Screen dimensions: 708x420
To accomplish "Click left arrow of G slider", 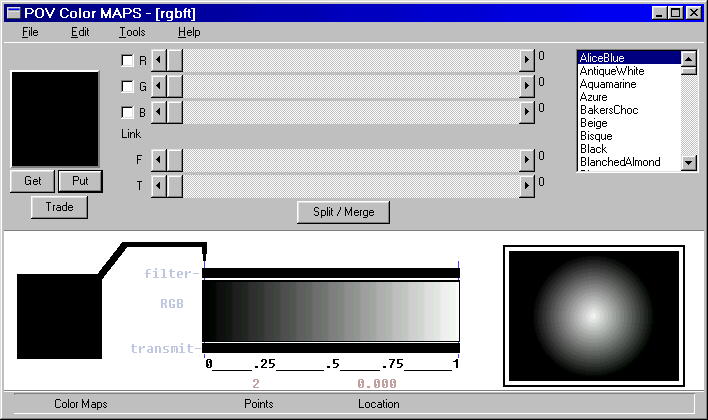I will (x=158, y=86).
